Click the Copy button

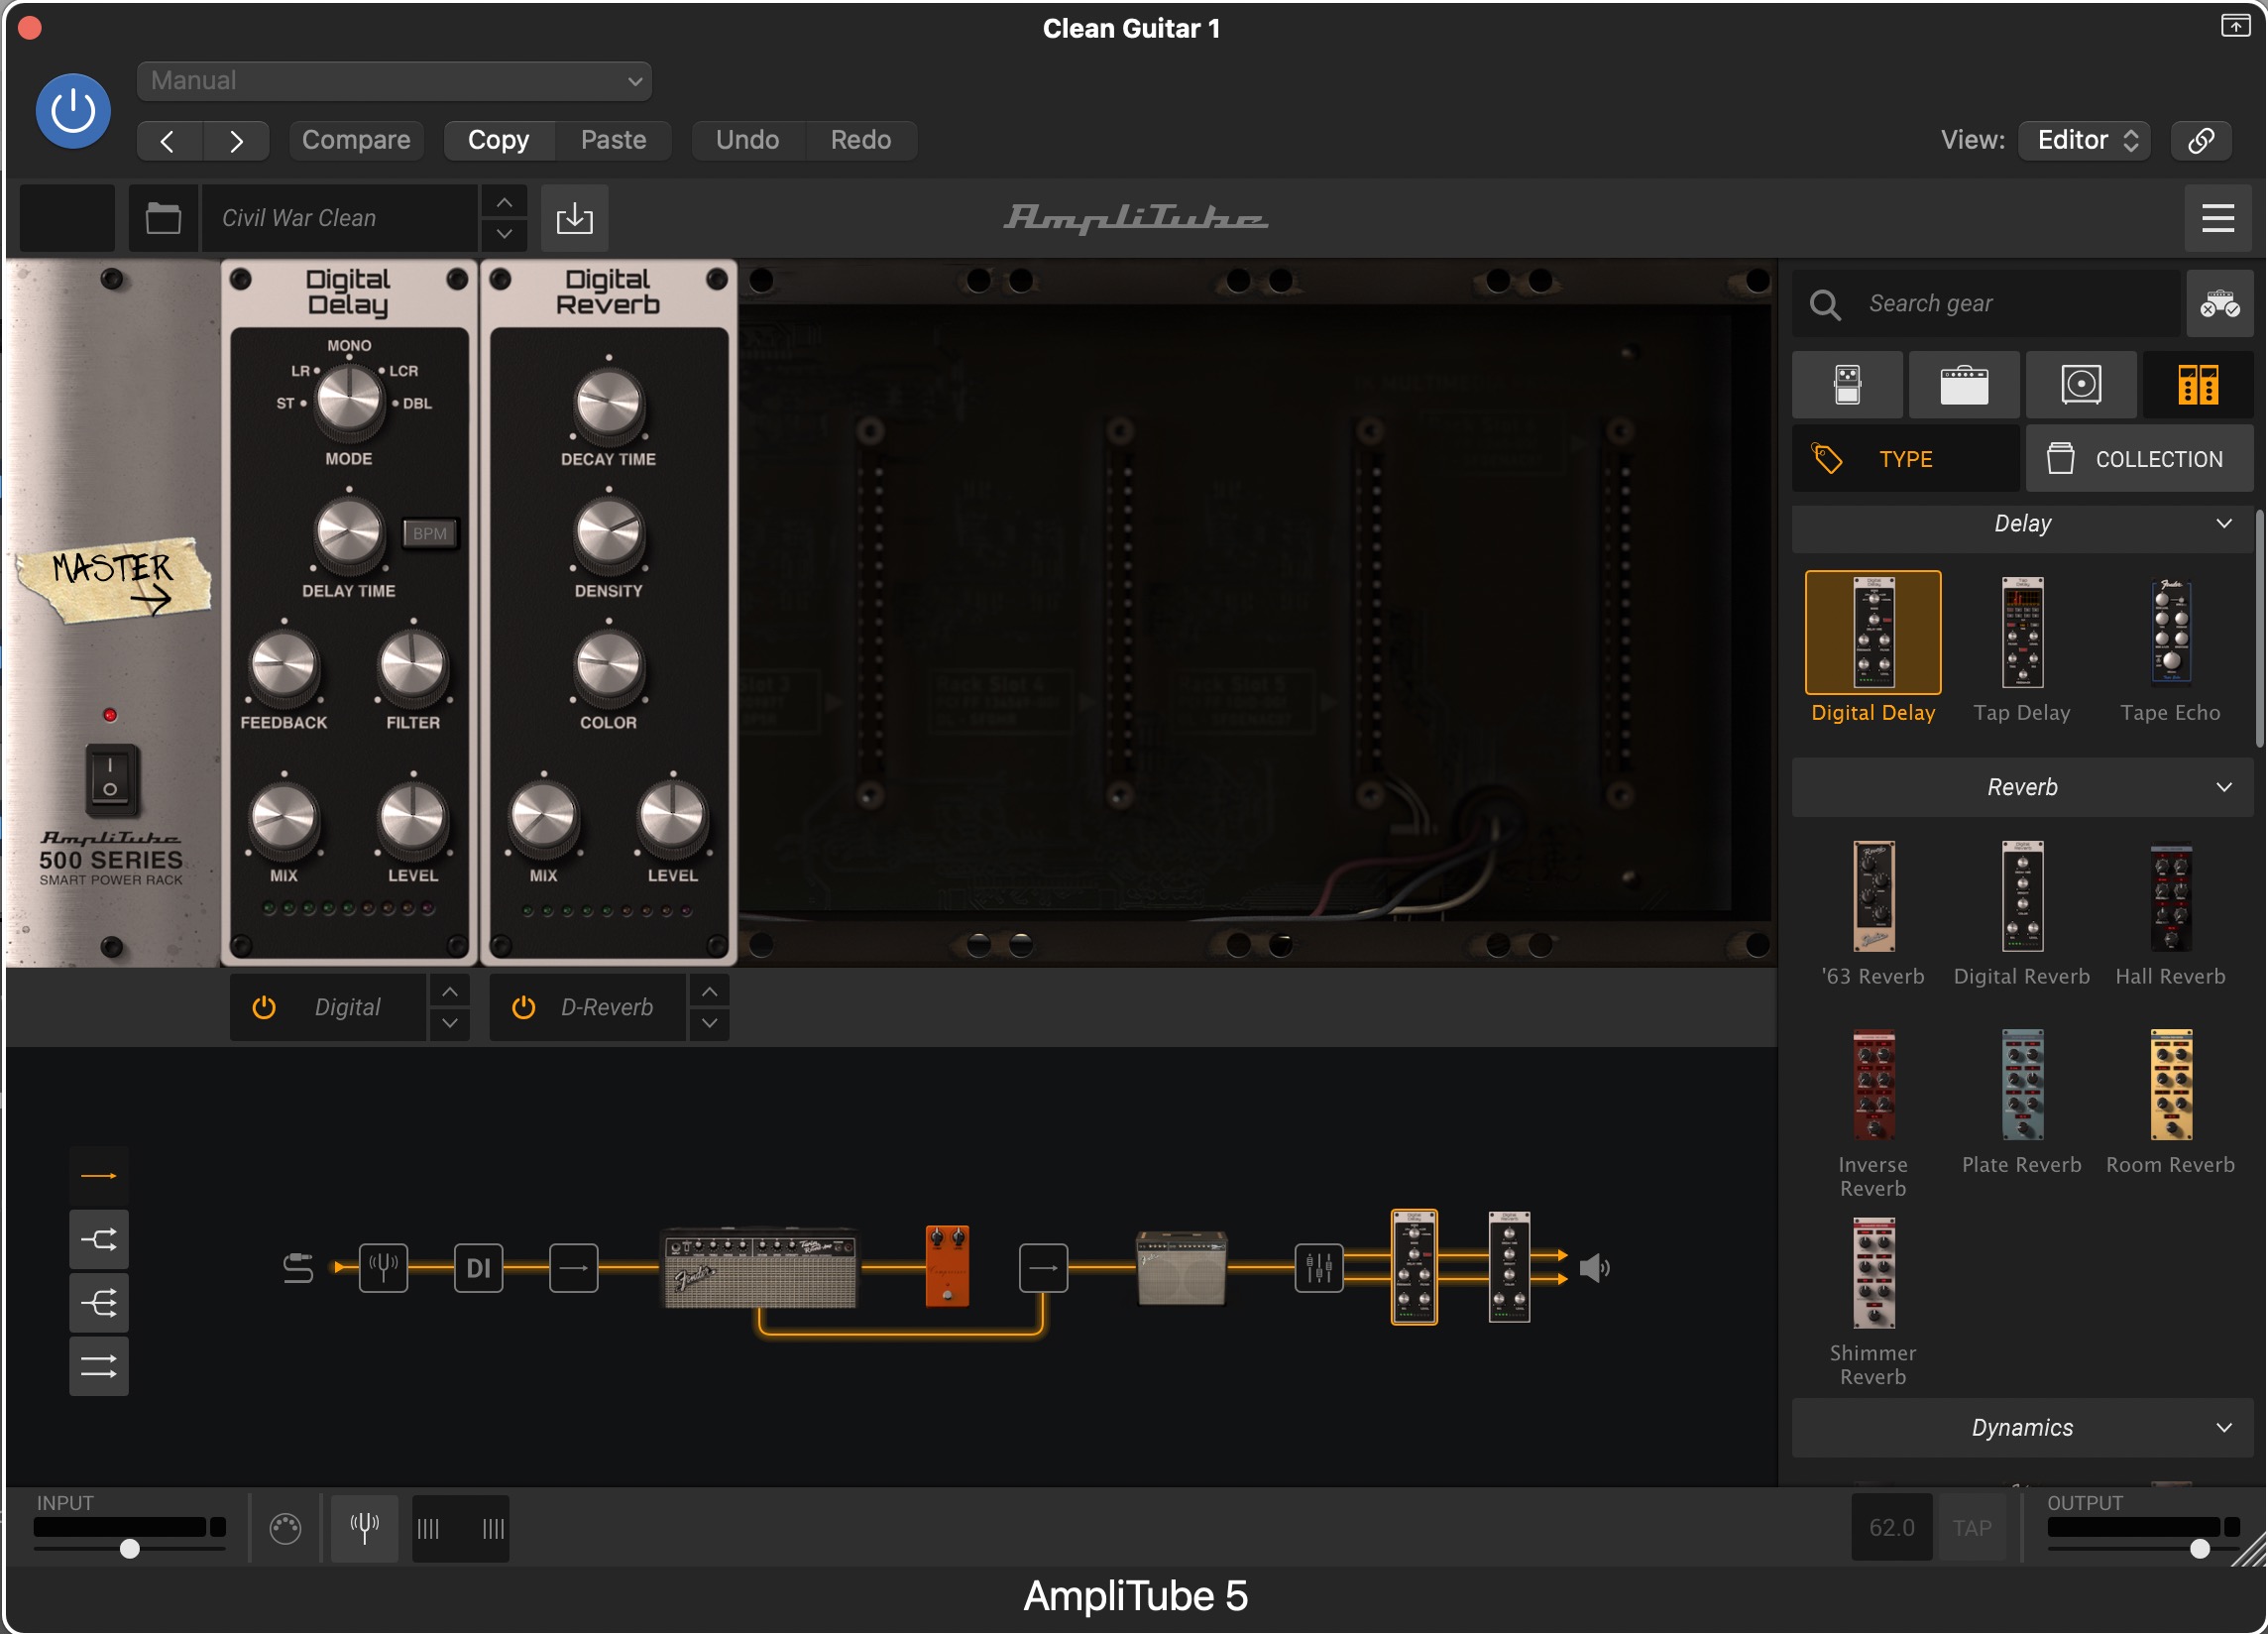[x=498, y=140]
